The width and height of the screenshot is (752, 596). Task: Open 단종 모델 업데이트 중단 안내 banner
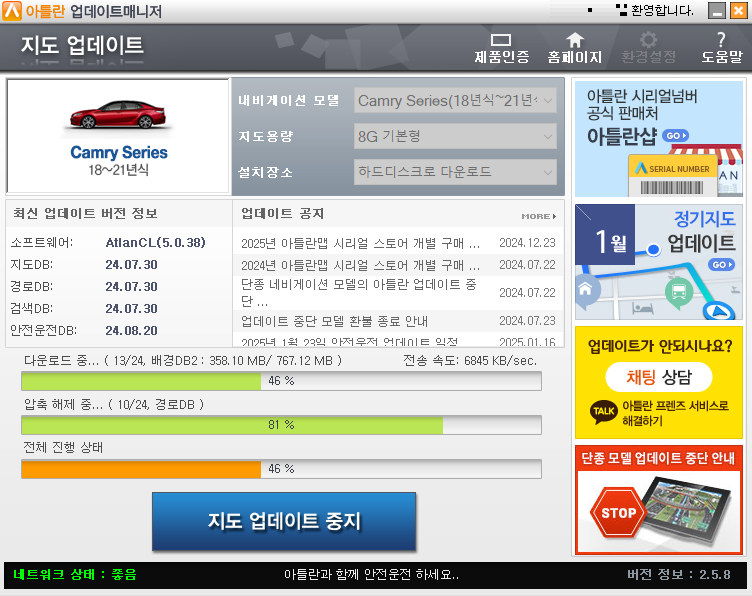(x=658, y=500)
